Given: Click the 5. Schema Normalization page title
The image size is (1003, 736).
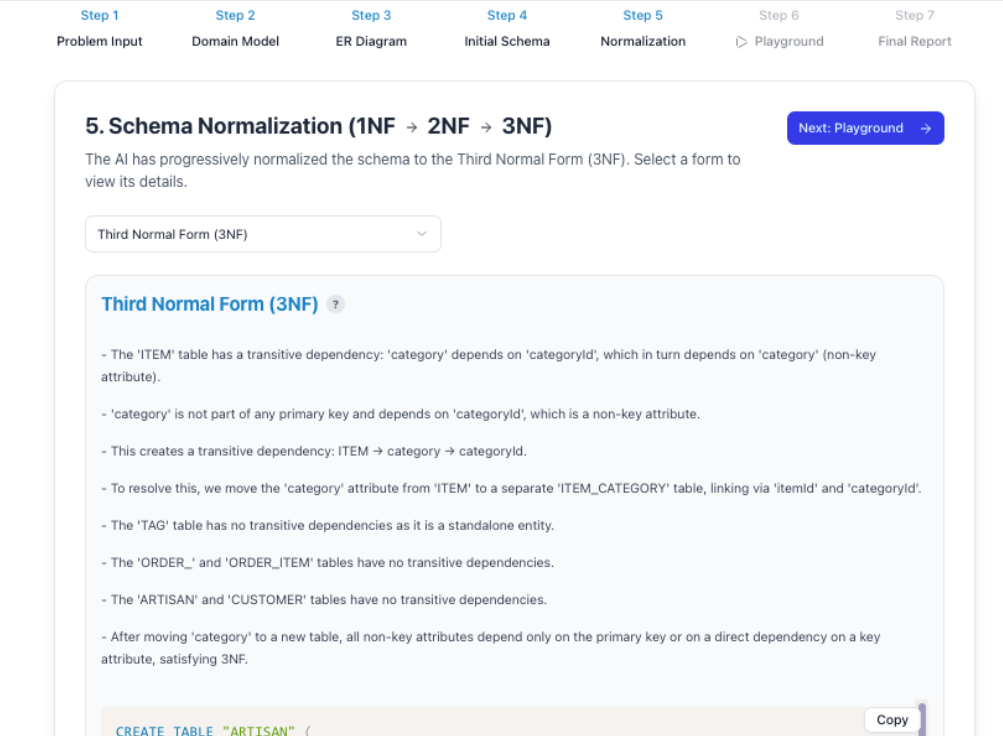Looking at the screenshot, I should (319, 126).
